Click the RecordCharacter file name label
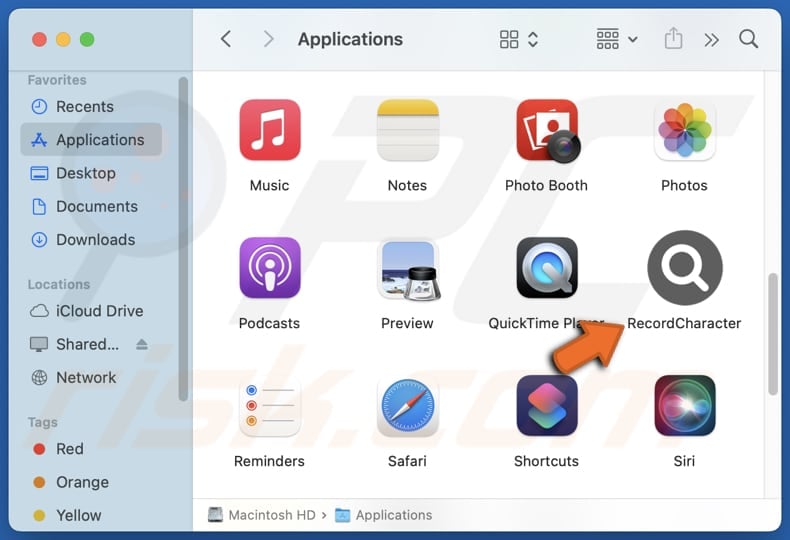Screen dimensions: 790x540 [x=684, y=323]
